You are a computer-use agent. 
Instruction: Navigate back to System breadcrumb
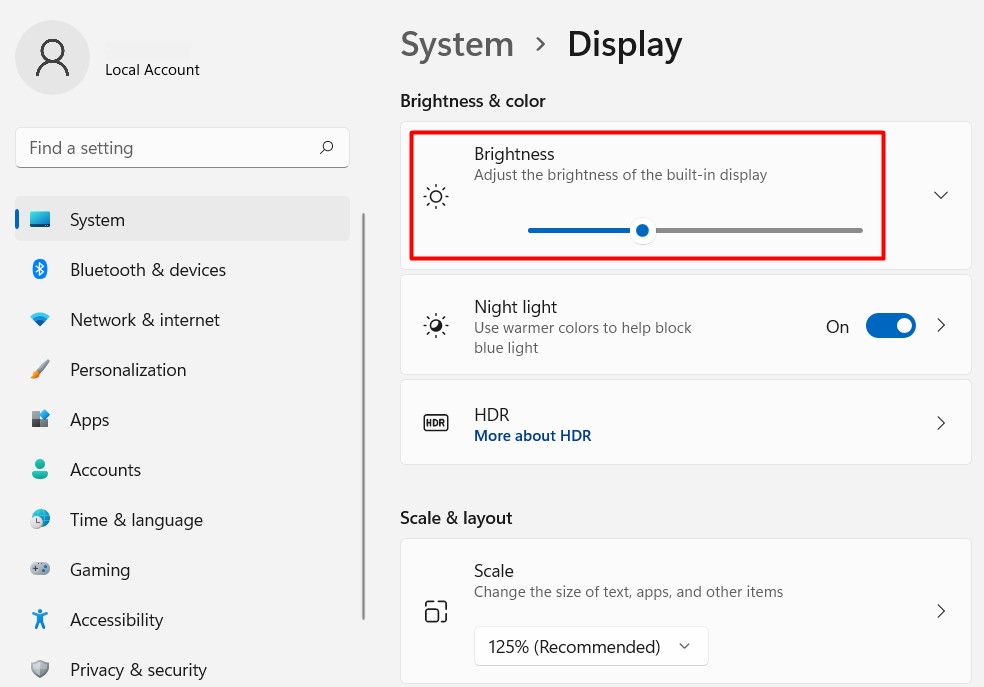tap(457, 45)
